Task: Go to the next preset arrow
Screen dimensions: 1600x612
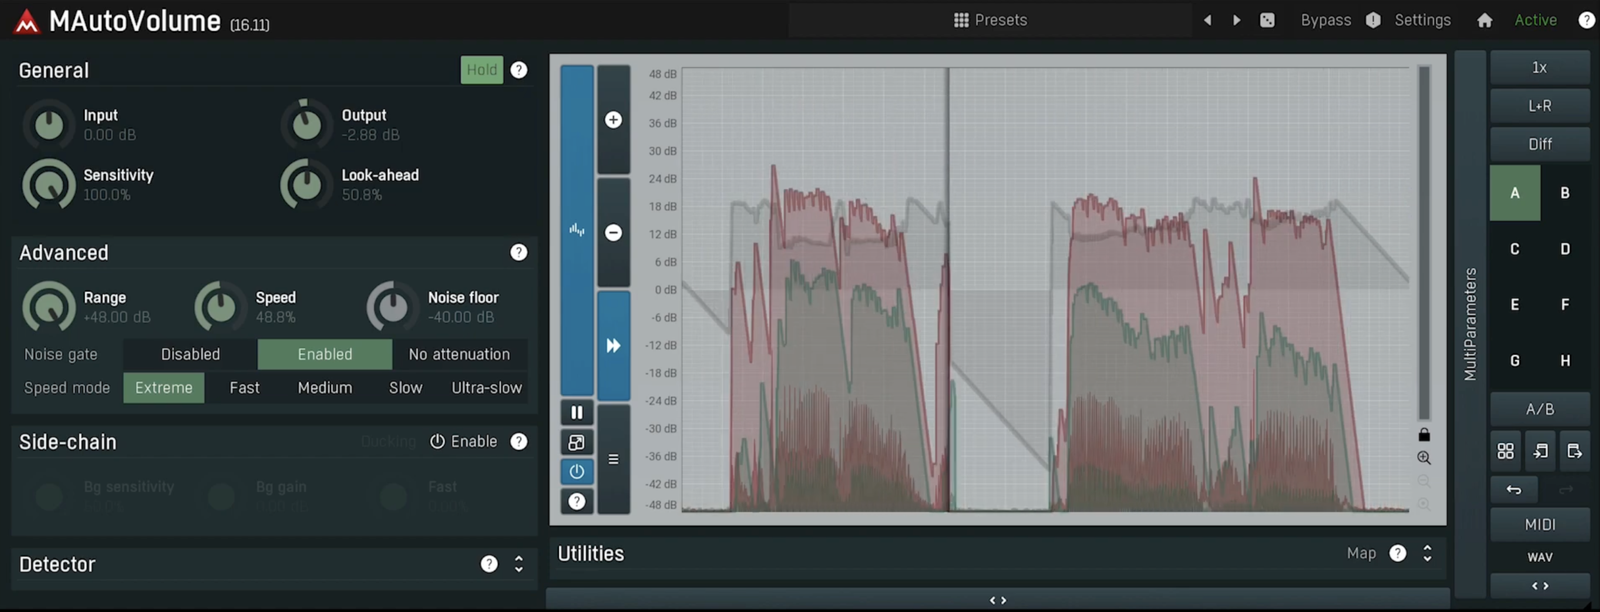Action: 1237,20
